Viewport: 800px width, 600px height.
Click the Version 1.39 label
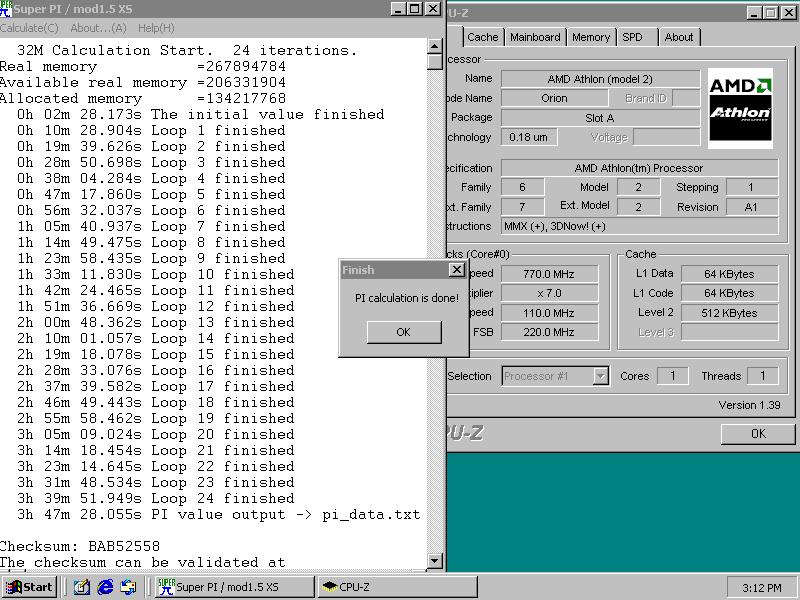tap(749, 405)
